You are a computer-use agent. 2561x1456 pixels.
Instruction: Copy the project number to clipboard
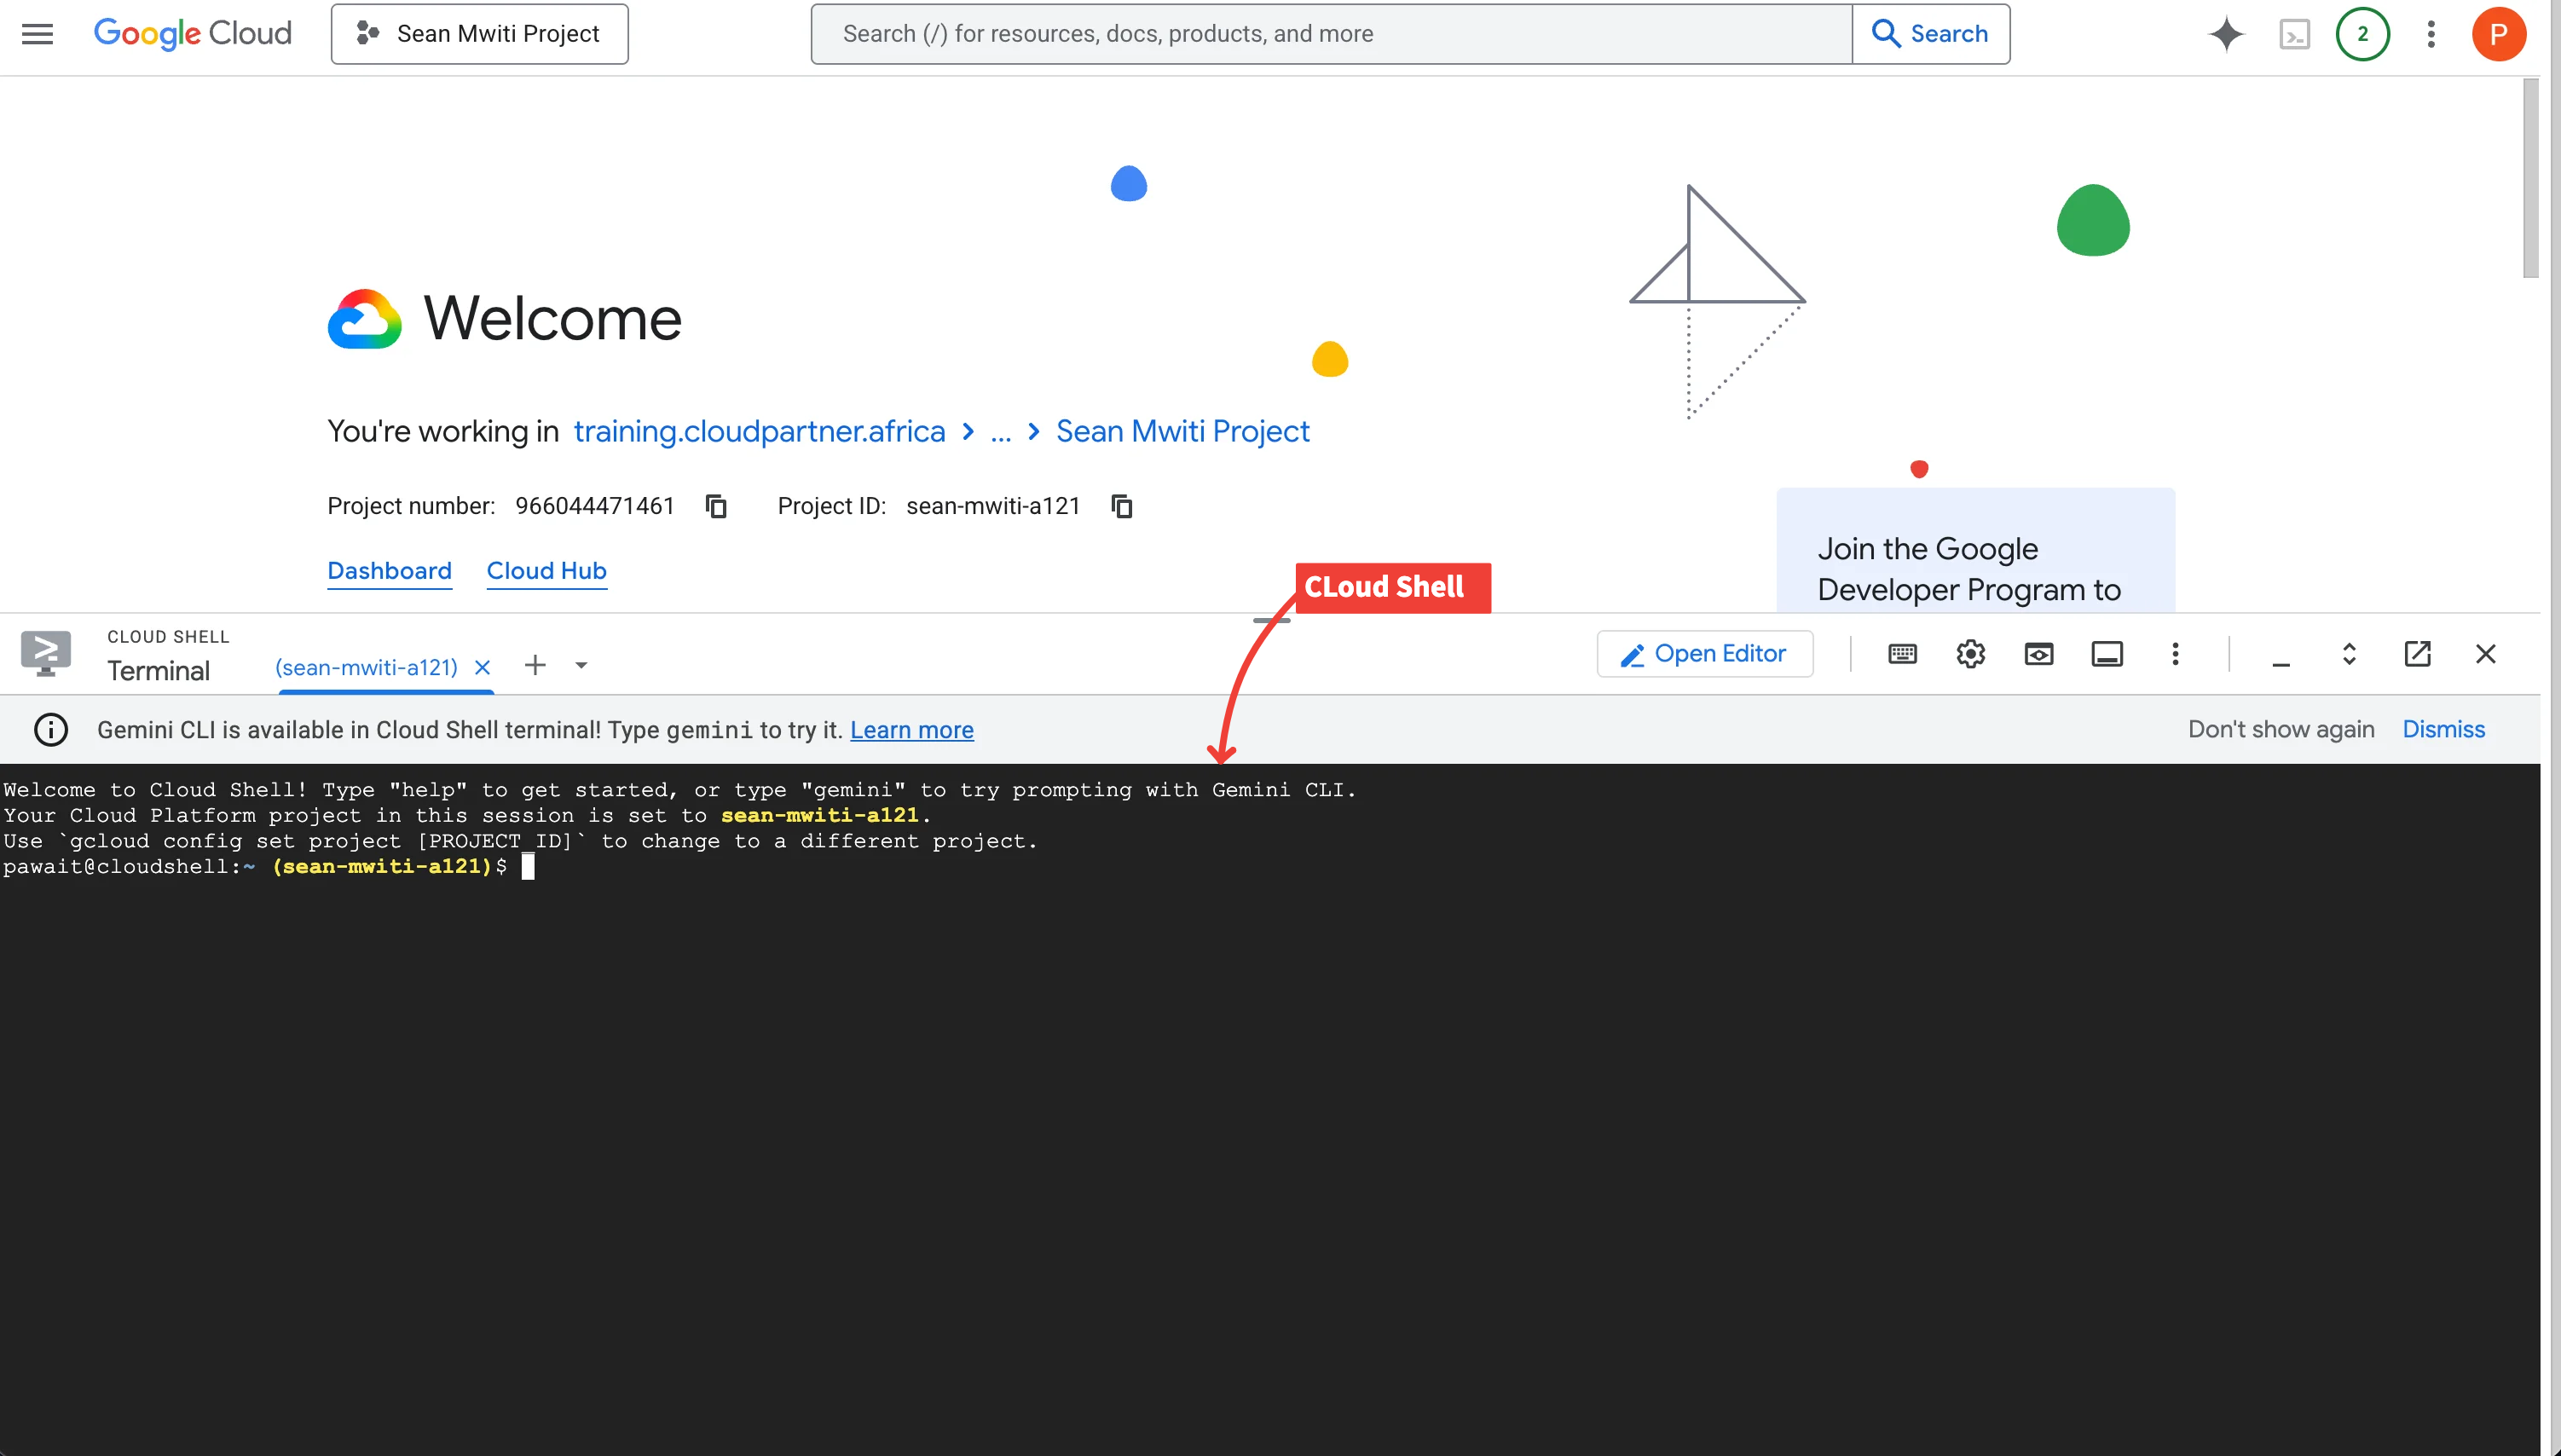pos(716,506)
